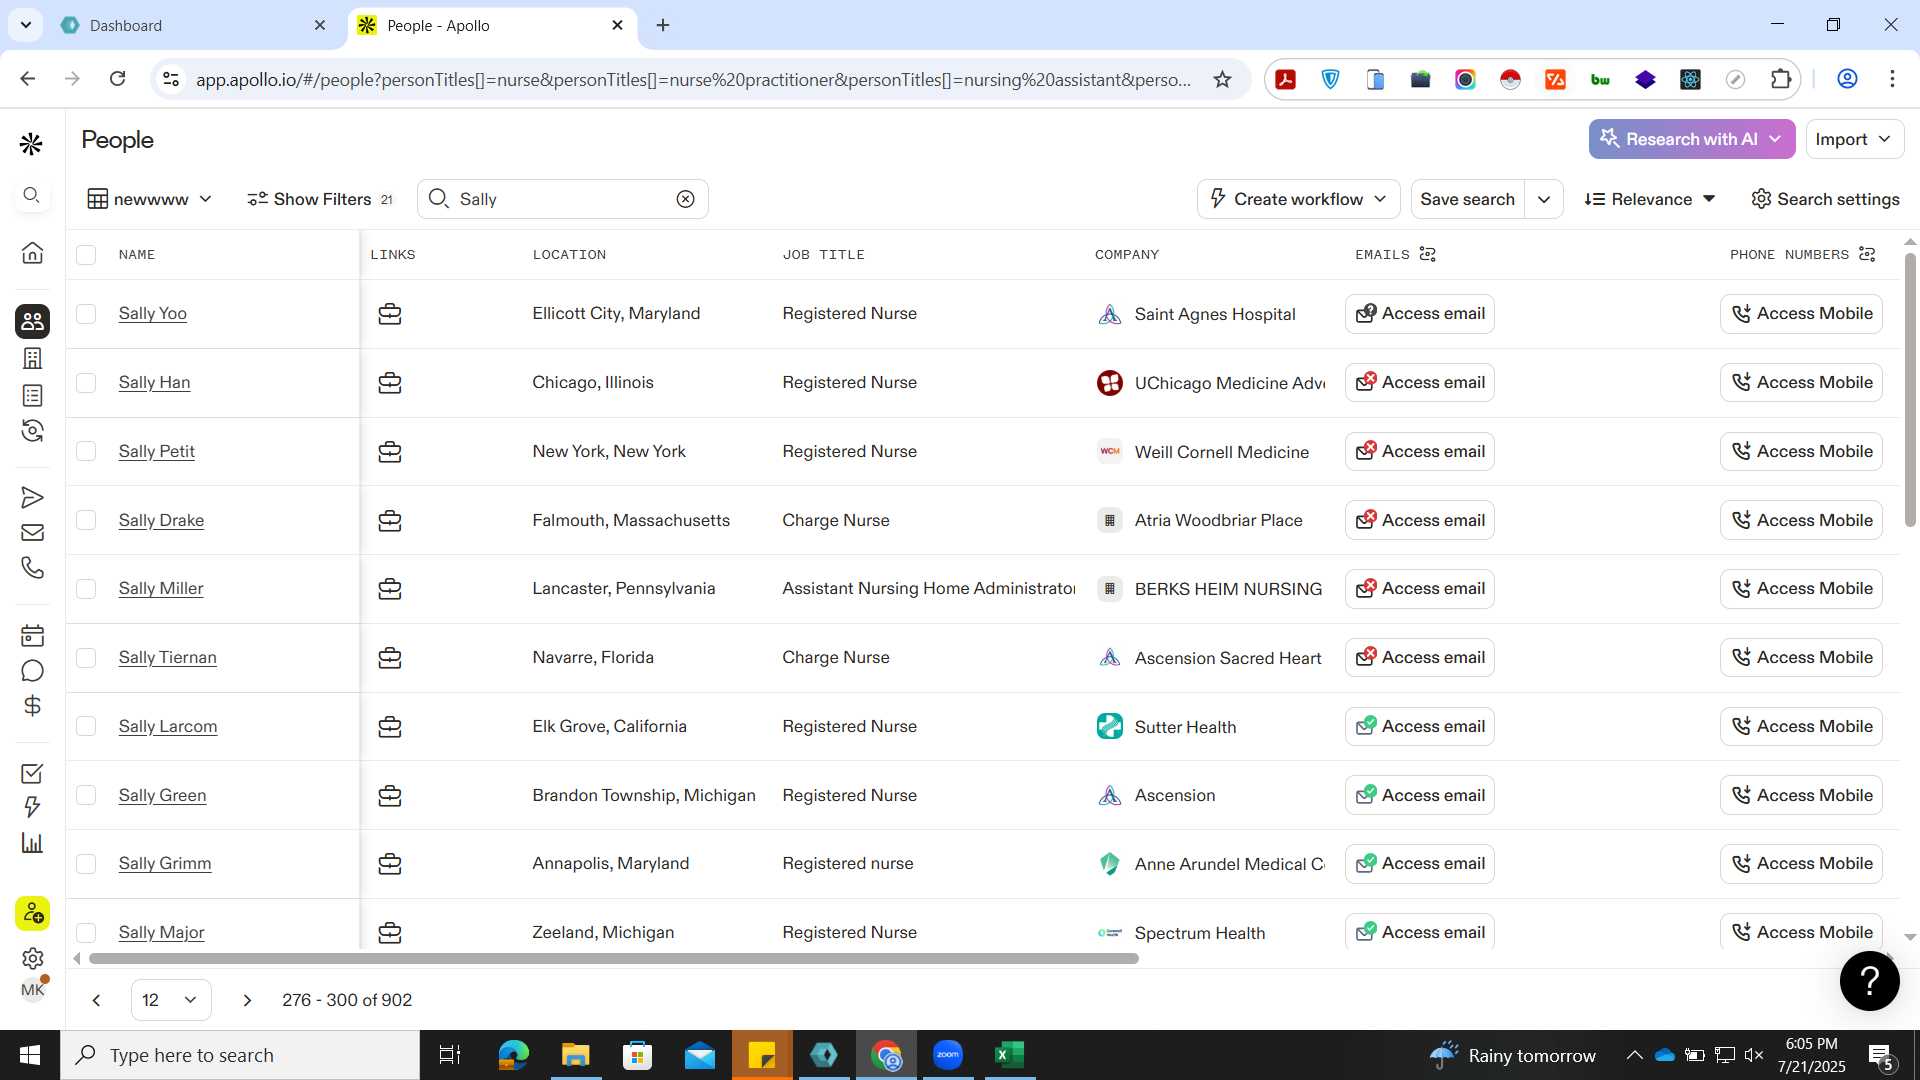
Task: Open a new browser tab
Action: tap(663, 25)
